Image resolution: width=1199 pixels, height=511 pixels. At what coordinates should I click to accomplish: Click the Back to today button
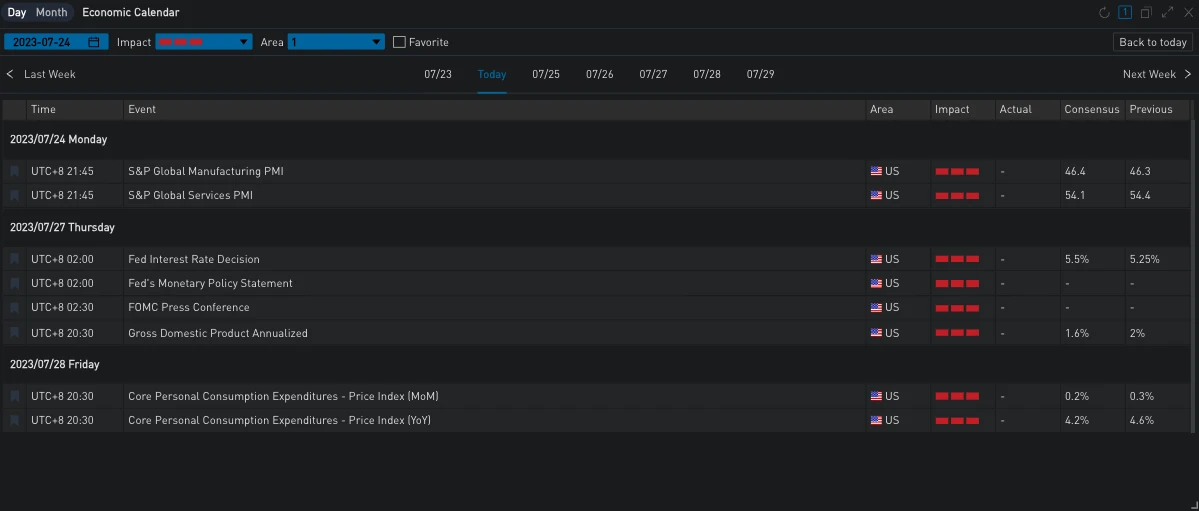point(1153,42)
